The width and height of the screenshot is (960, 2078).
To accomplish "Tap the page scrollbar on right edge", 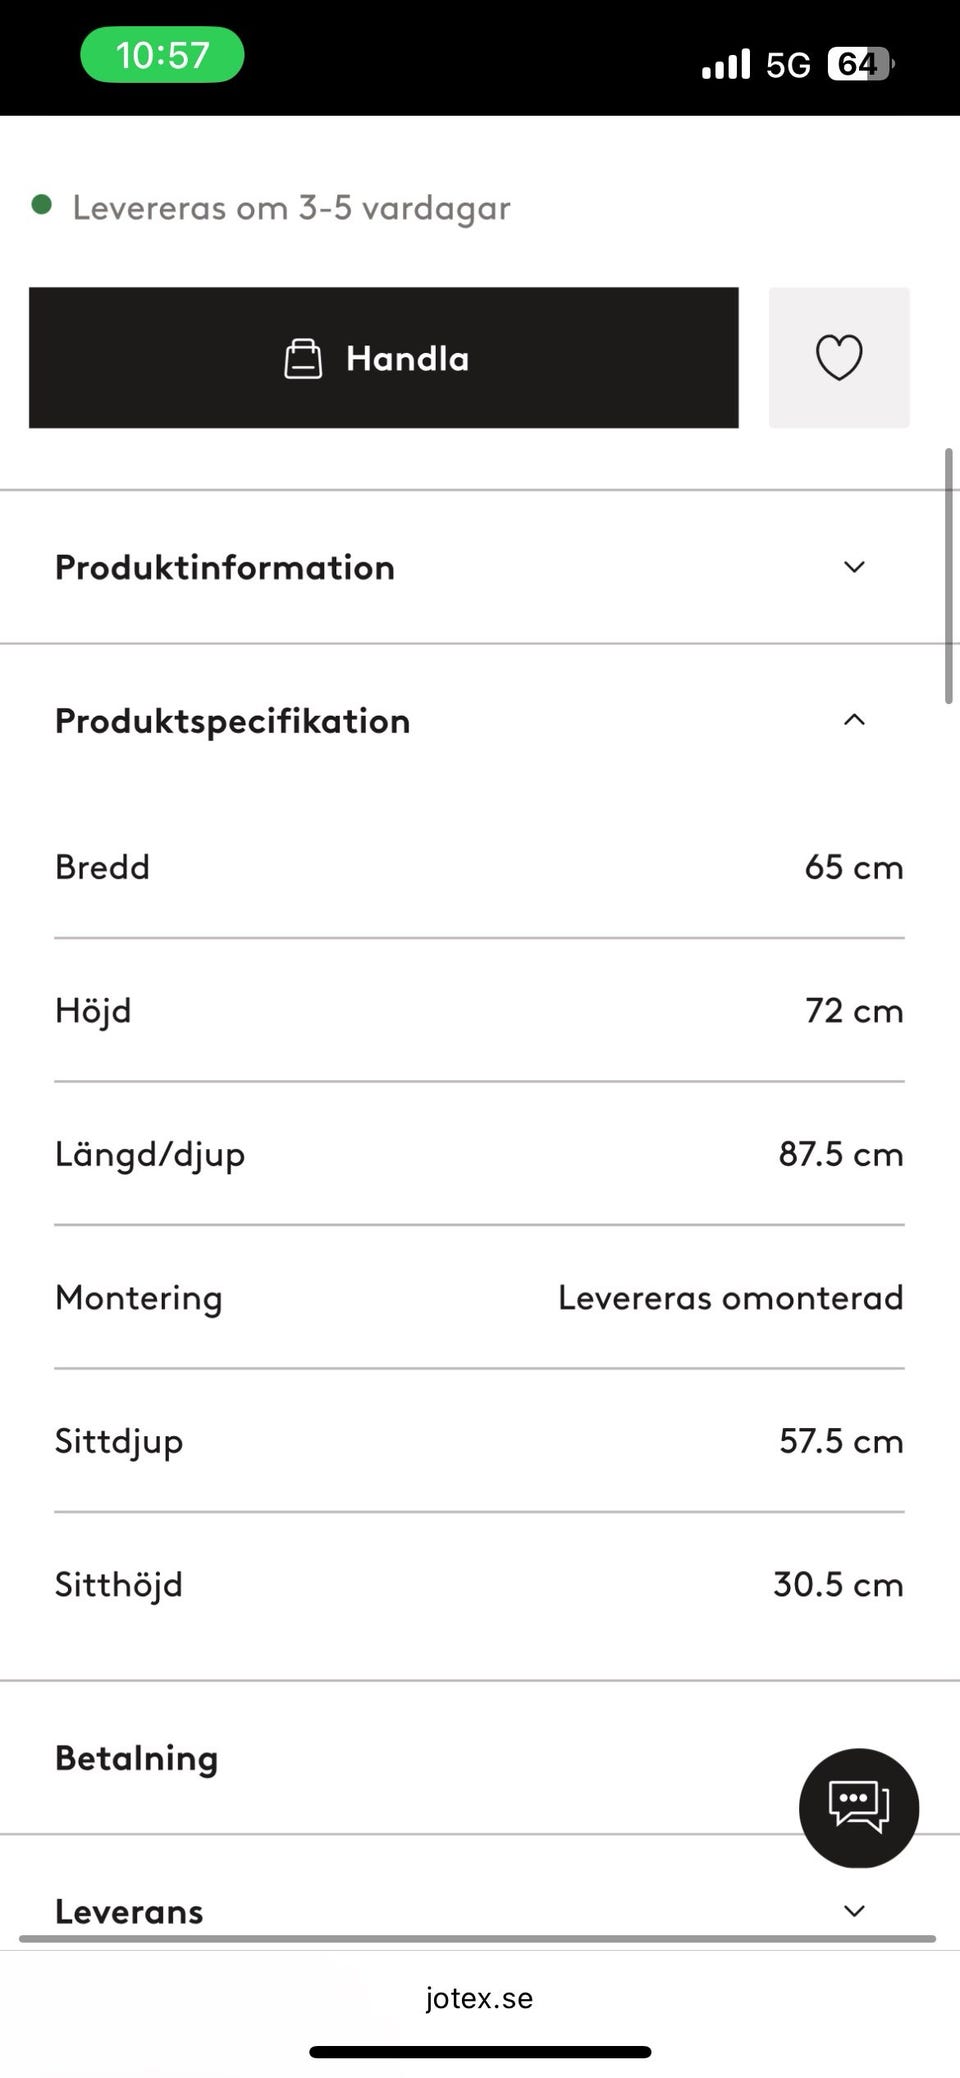I will click(x=949, y=577).
